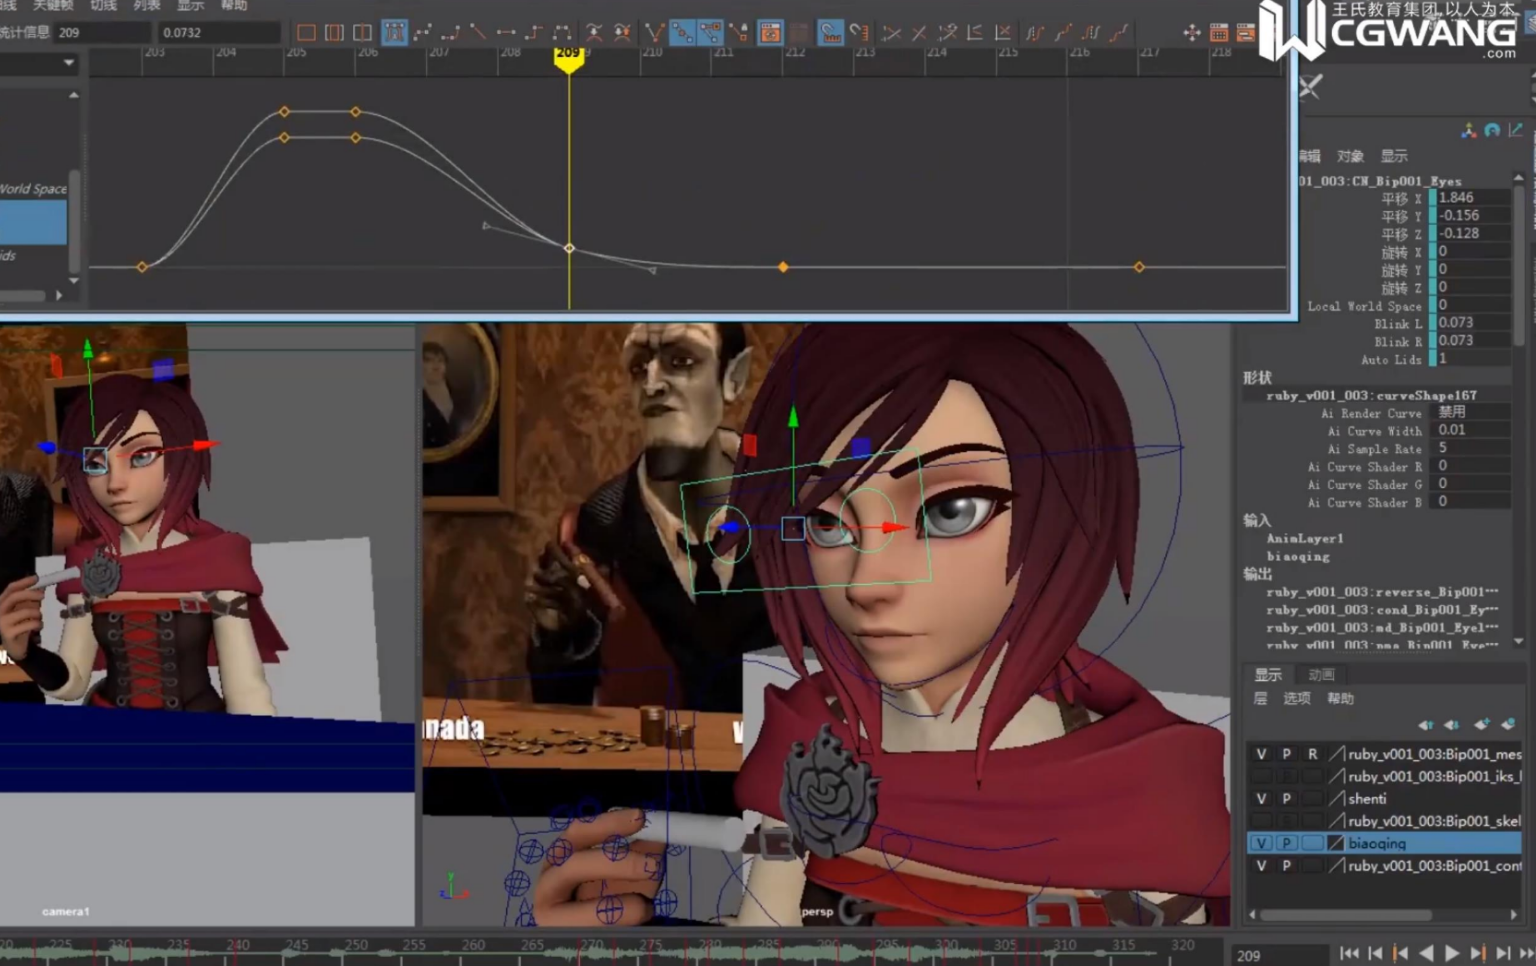This screenshot has width=1536, height=966.
Task: Open the 选项 menu in Layer Editor
Action: (x=1297, y=699)
